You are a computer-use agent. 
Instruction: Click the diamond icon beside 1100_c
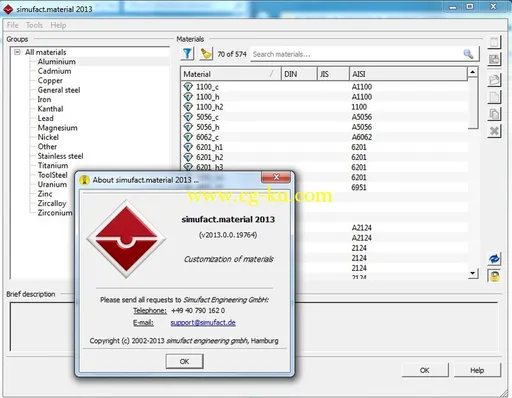[x=188, y=87]
